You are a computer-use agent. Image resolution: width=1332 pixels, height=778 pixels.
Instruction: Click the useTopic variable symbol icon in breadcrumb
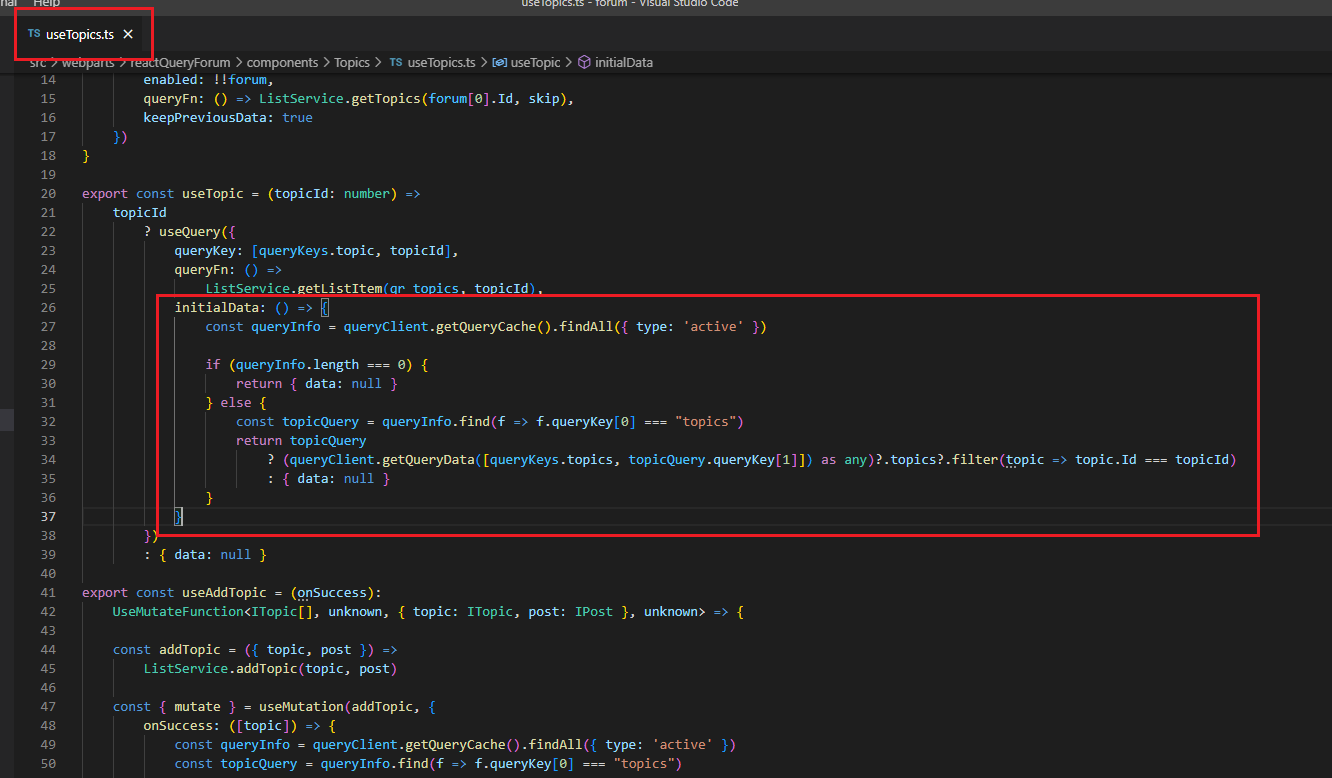point(499,62)
